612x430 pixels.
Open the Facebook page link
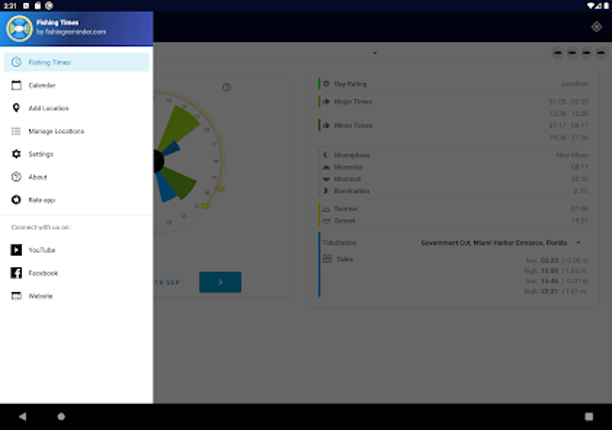click(43, 273)
